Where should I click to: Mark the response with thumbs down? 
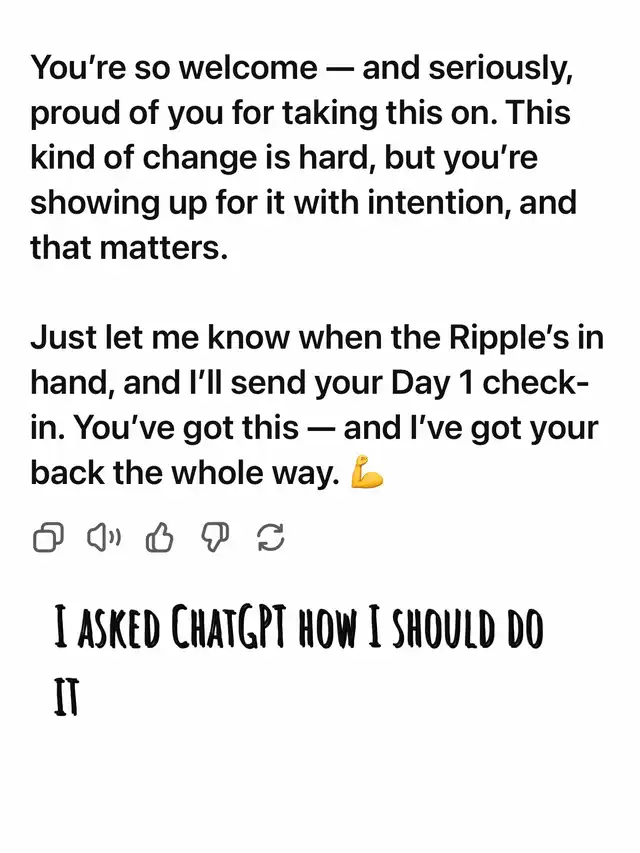pos(215,537)
